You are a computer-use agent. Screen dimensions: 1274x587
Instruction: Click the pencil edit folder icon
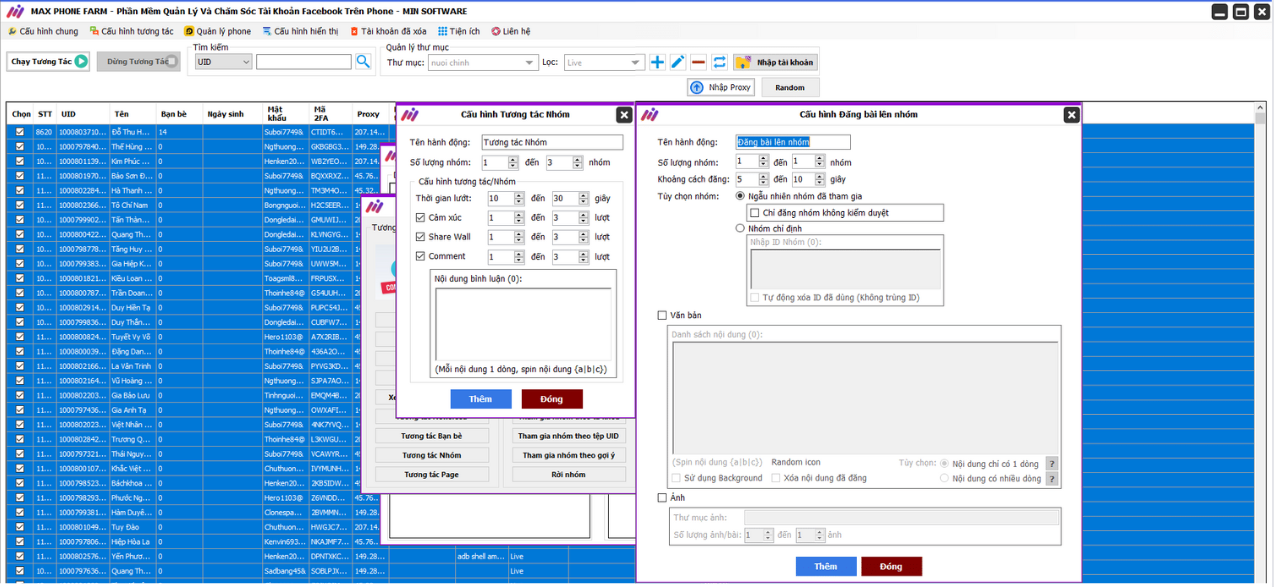click(677, 62)
